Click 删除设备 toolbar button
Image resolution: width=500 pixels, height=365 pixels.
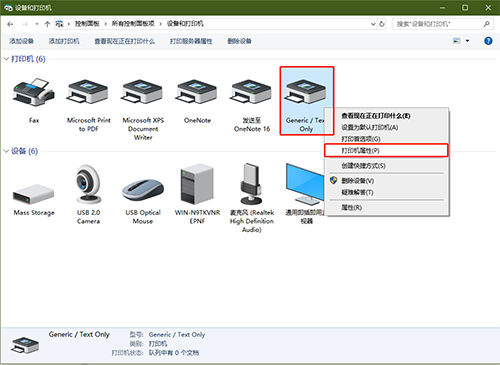click(x=239, y=41)
